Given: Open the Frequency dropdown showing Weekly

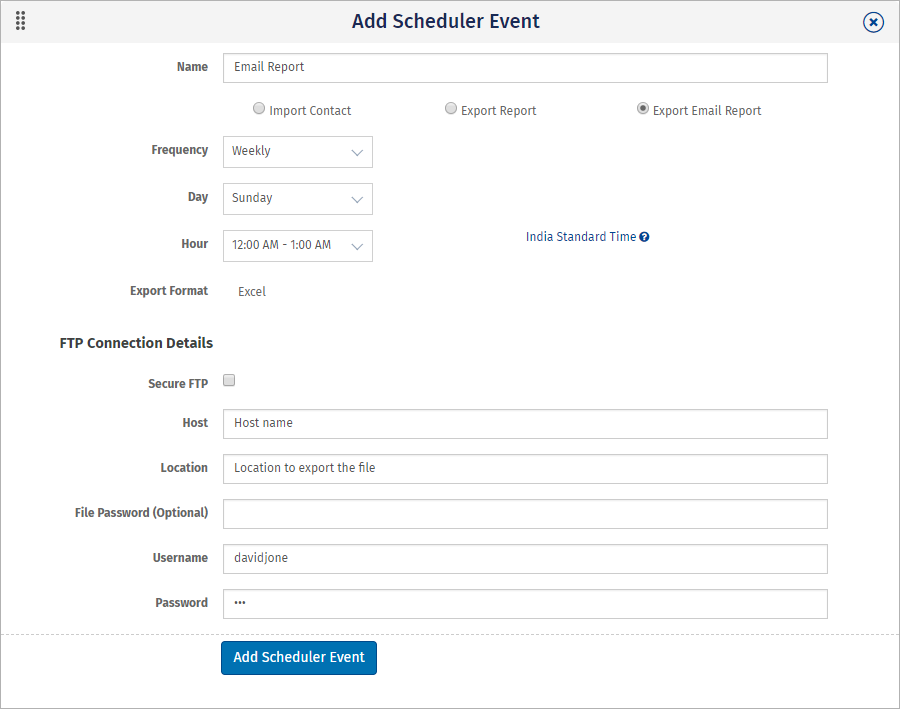Looking at the screenshot, I should coord(298,152).
